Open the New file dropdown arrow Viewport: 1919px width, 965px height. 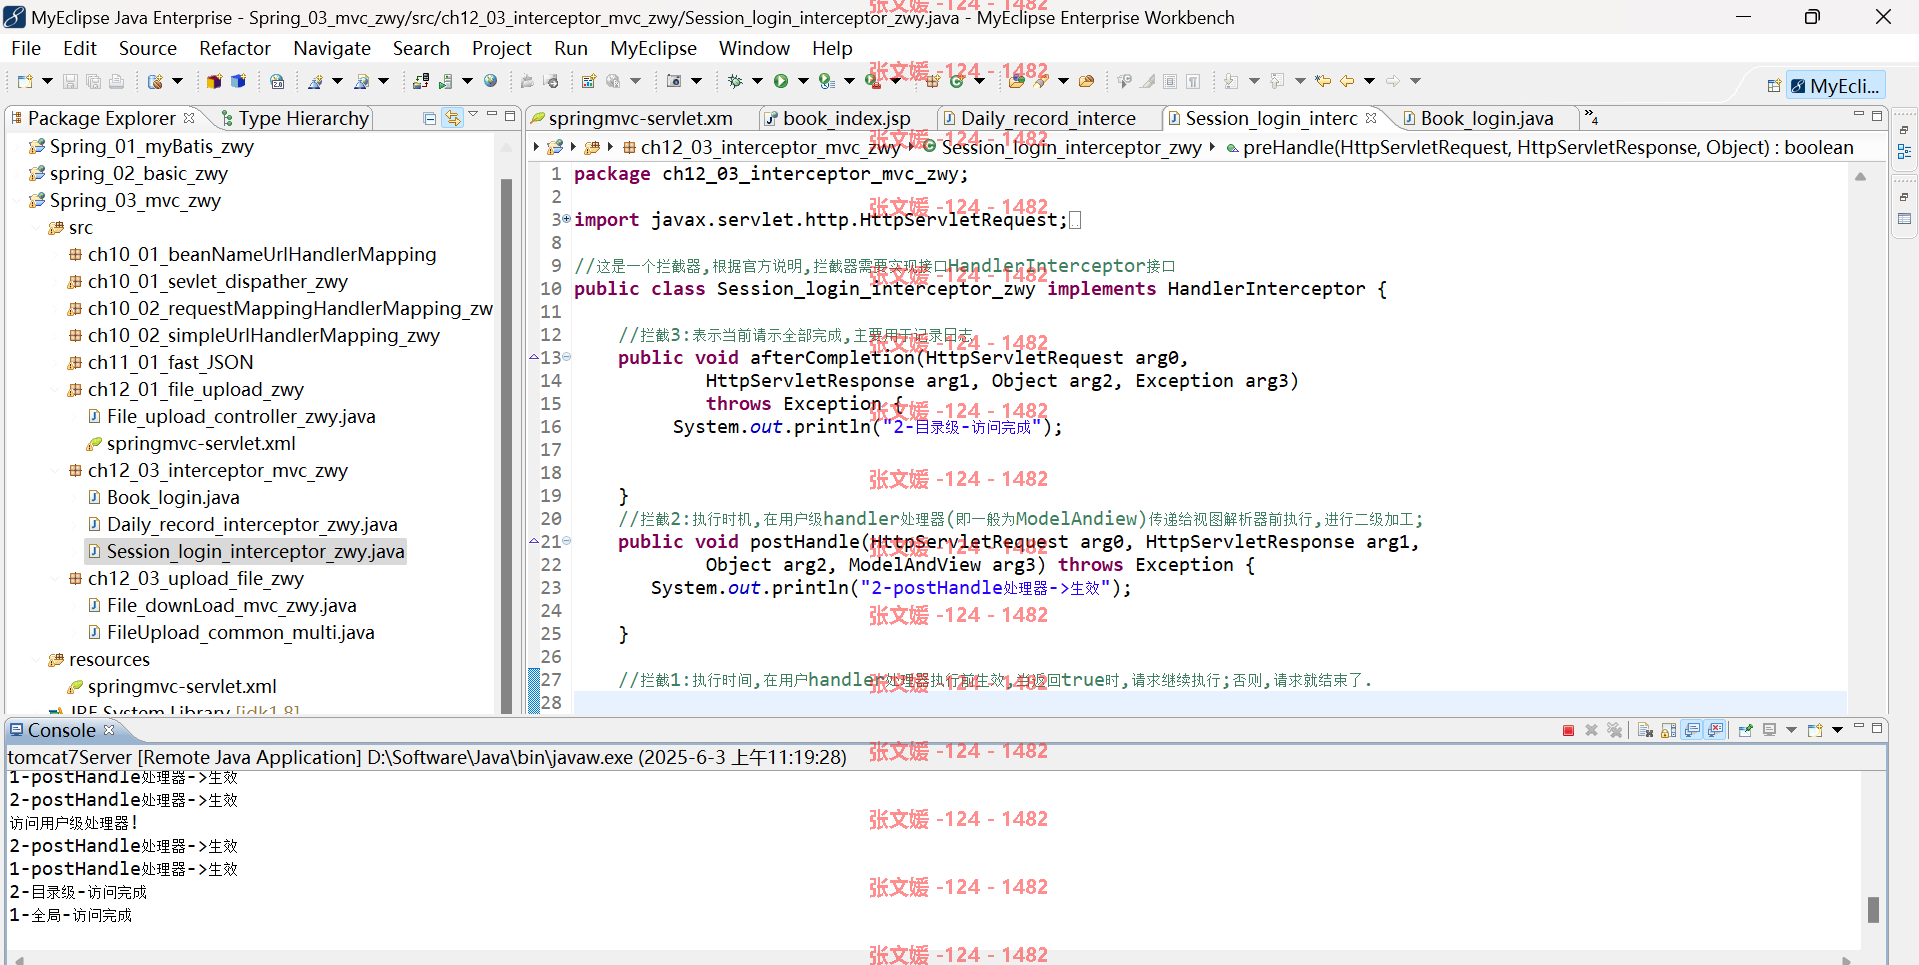(x=47, y=81)
